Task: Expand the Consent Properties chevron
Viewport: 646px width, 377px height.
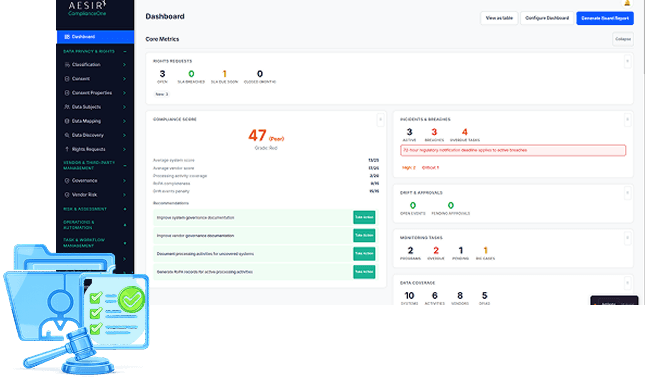Action: [x=124, y=93]
